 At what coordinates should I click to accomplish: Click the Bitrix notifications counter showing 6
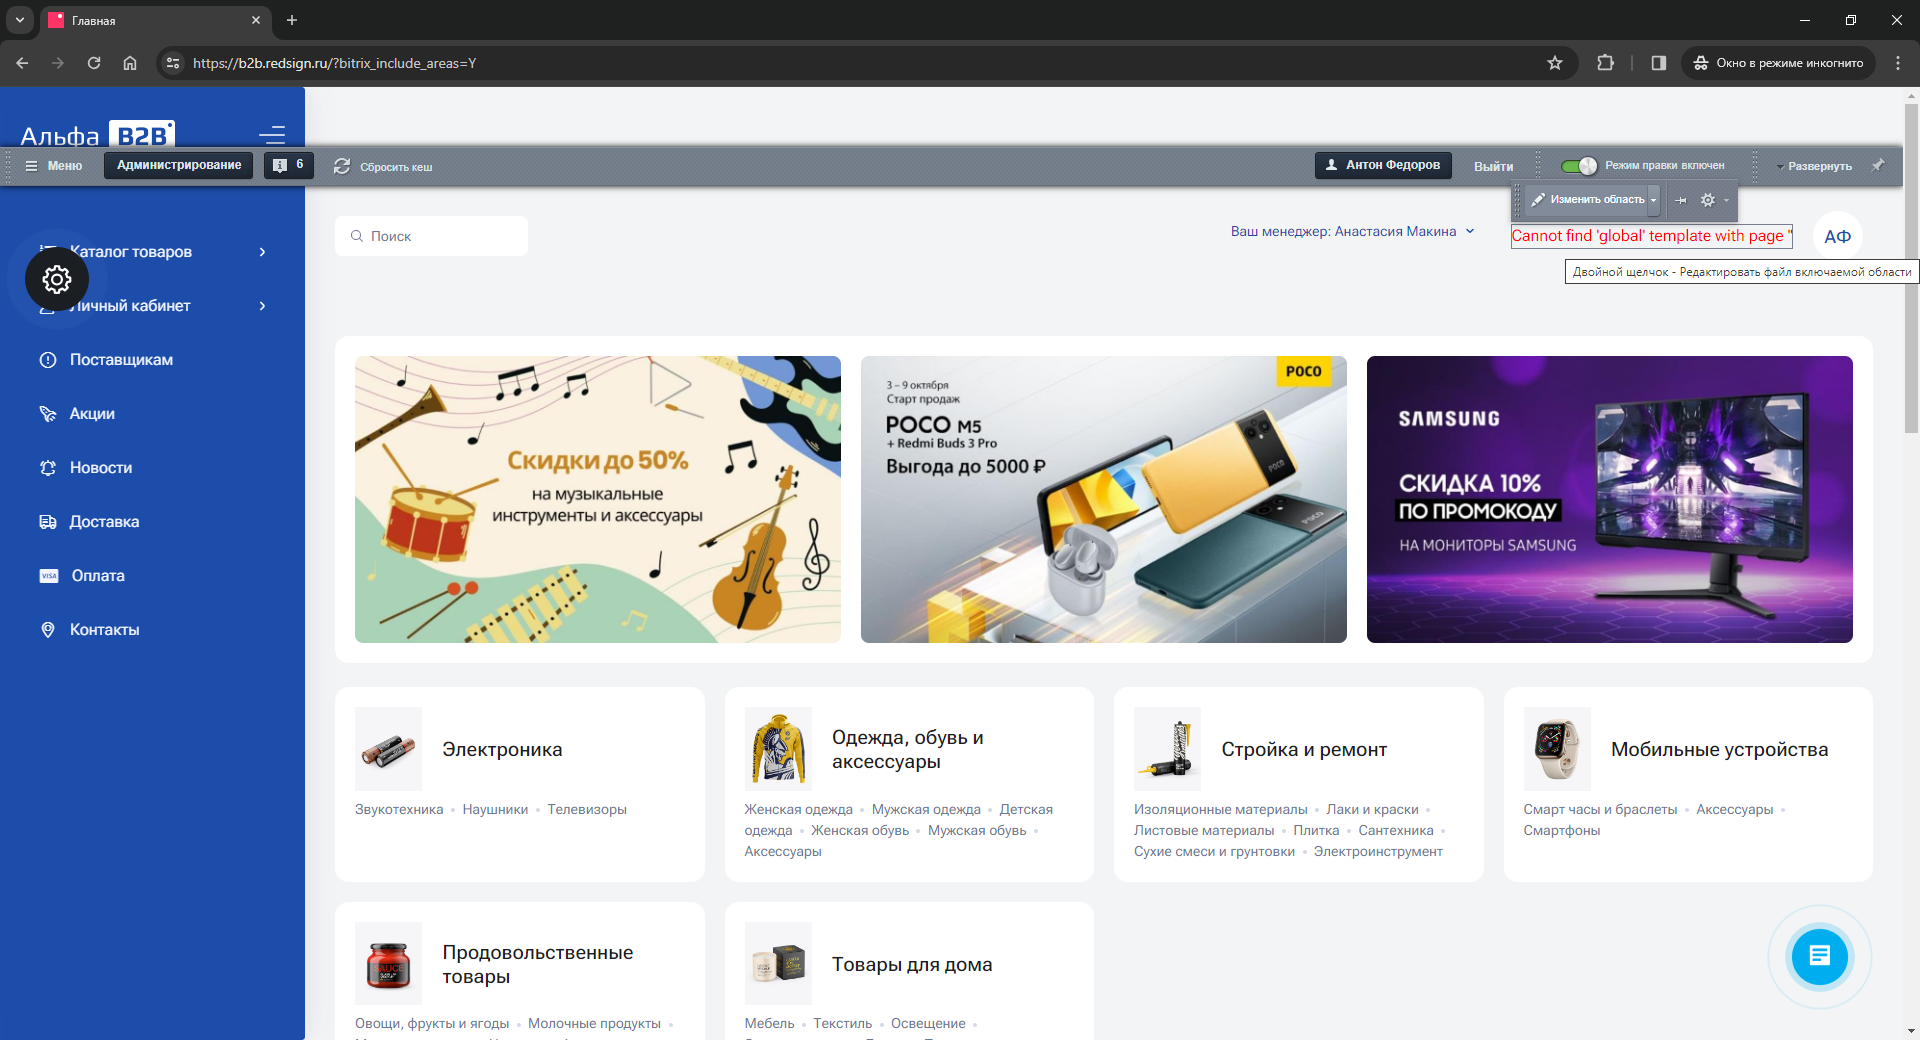[x=289, y=165]
